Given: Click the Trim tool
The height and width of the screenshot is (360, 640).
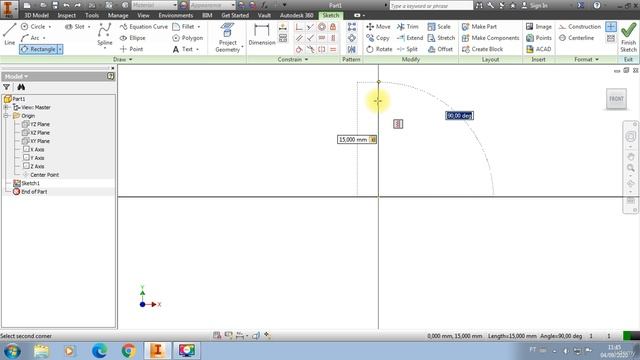Looking at the screenshot, I should tap(408, 27).
